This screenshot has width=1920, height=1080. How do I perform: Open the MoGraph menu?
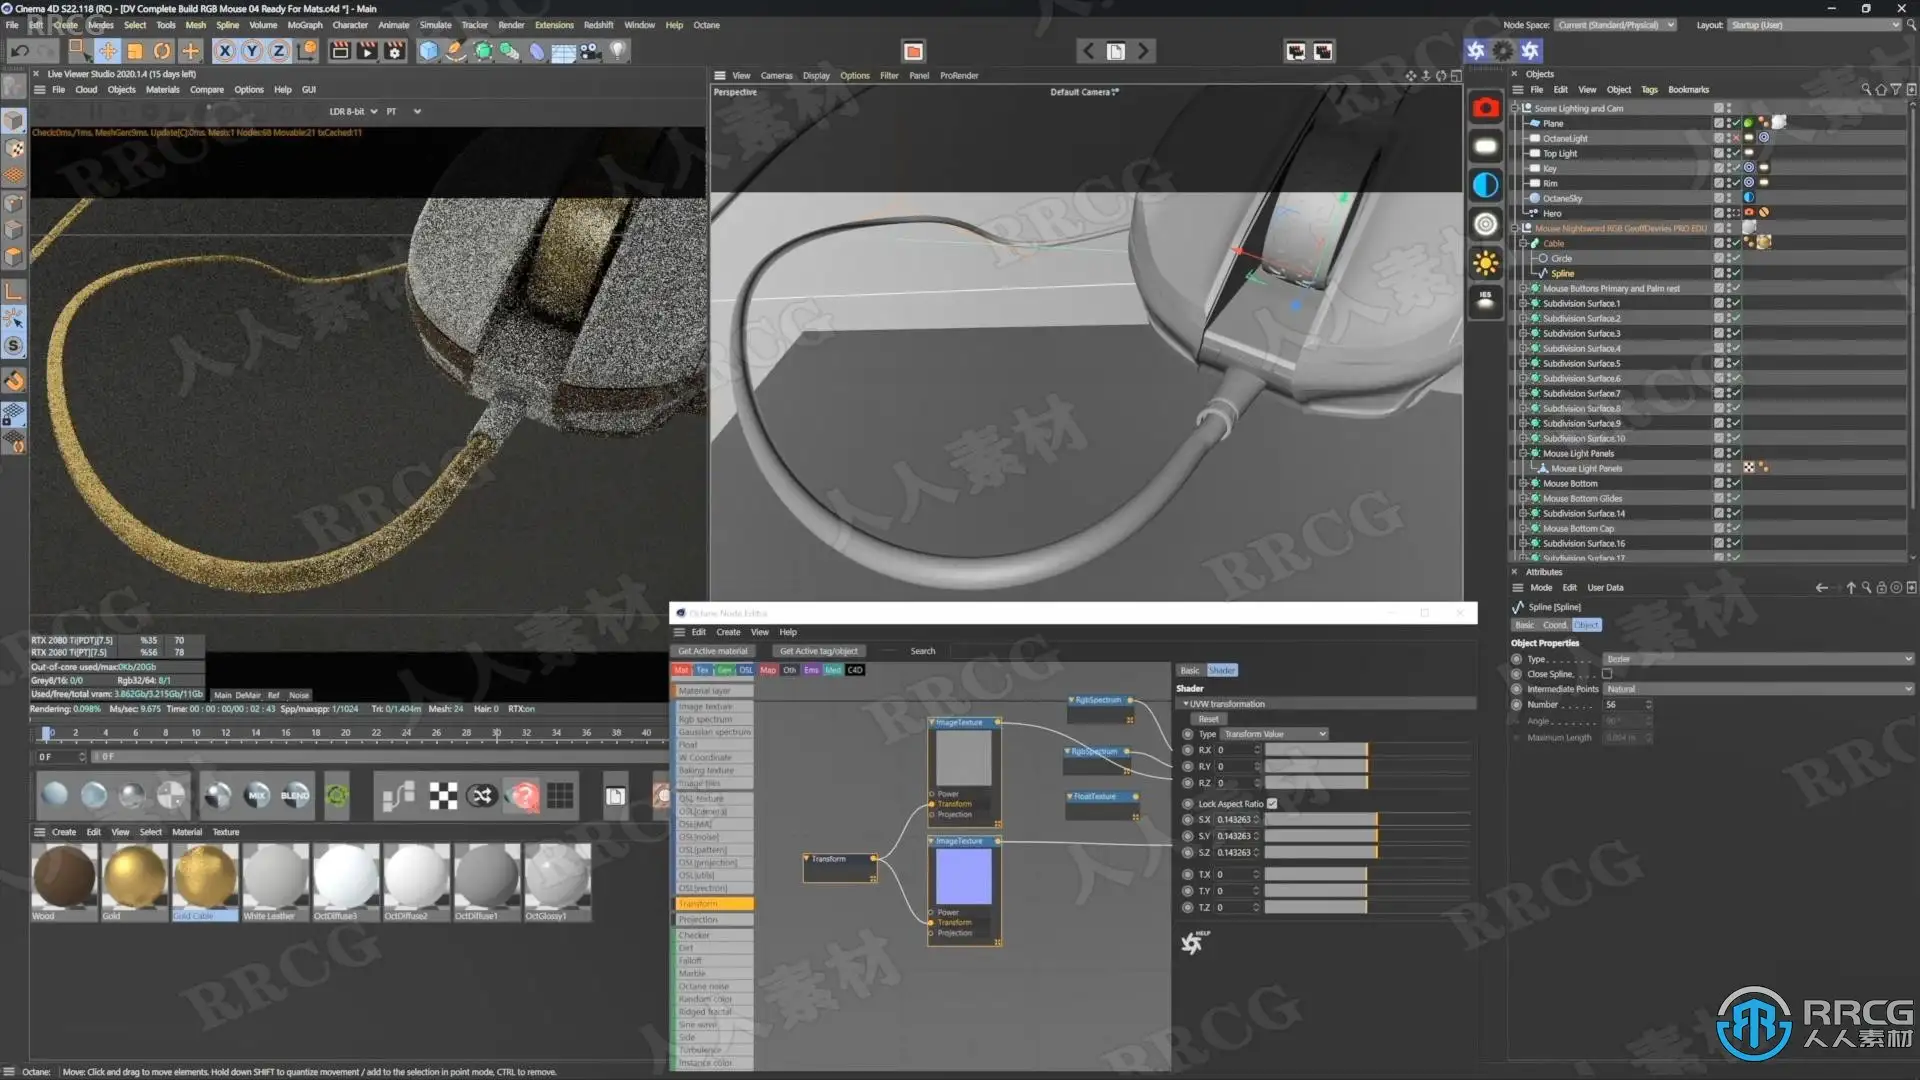304,25
